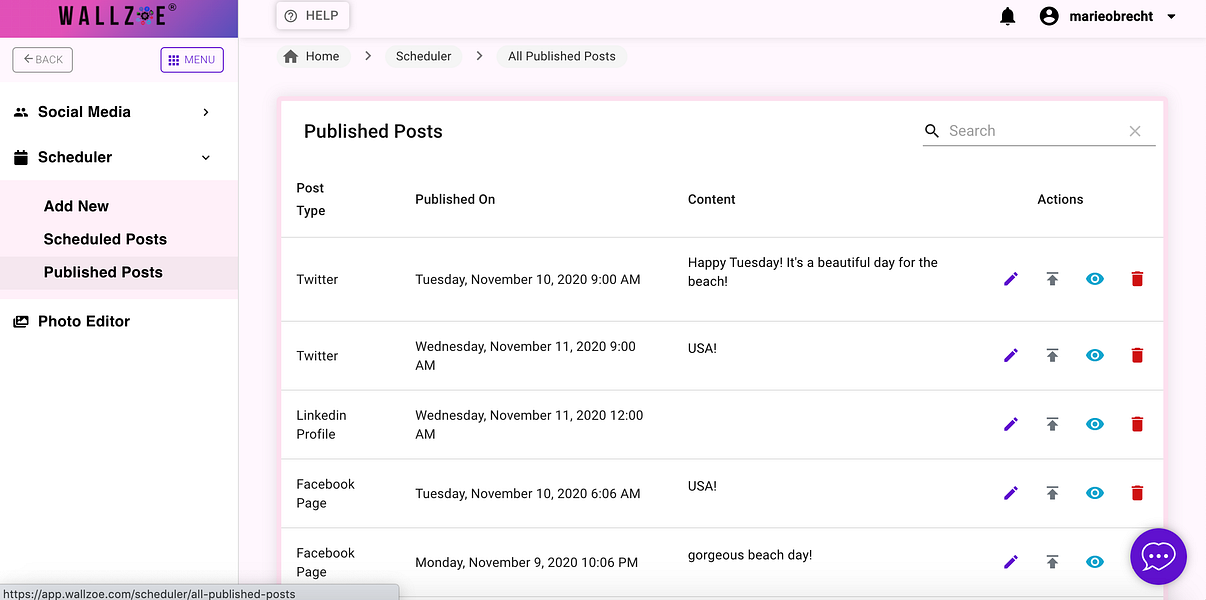Select Add New under Scheduler
Screen dimensions: 1206x600
point(76,206)
